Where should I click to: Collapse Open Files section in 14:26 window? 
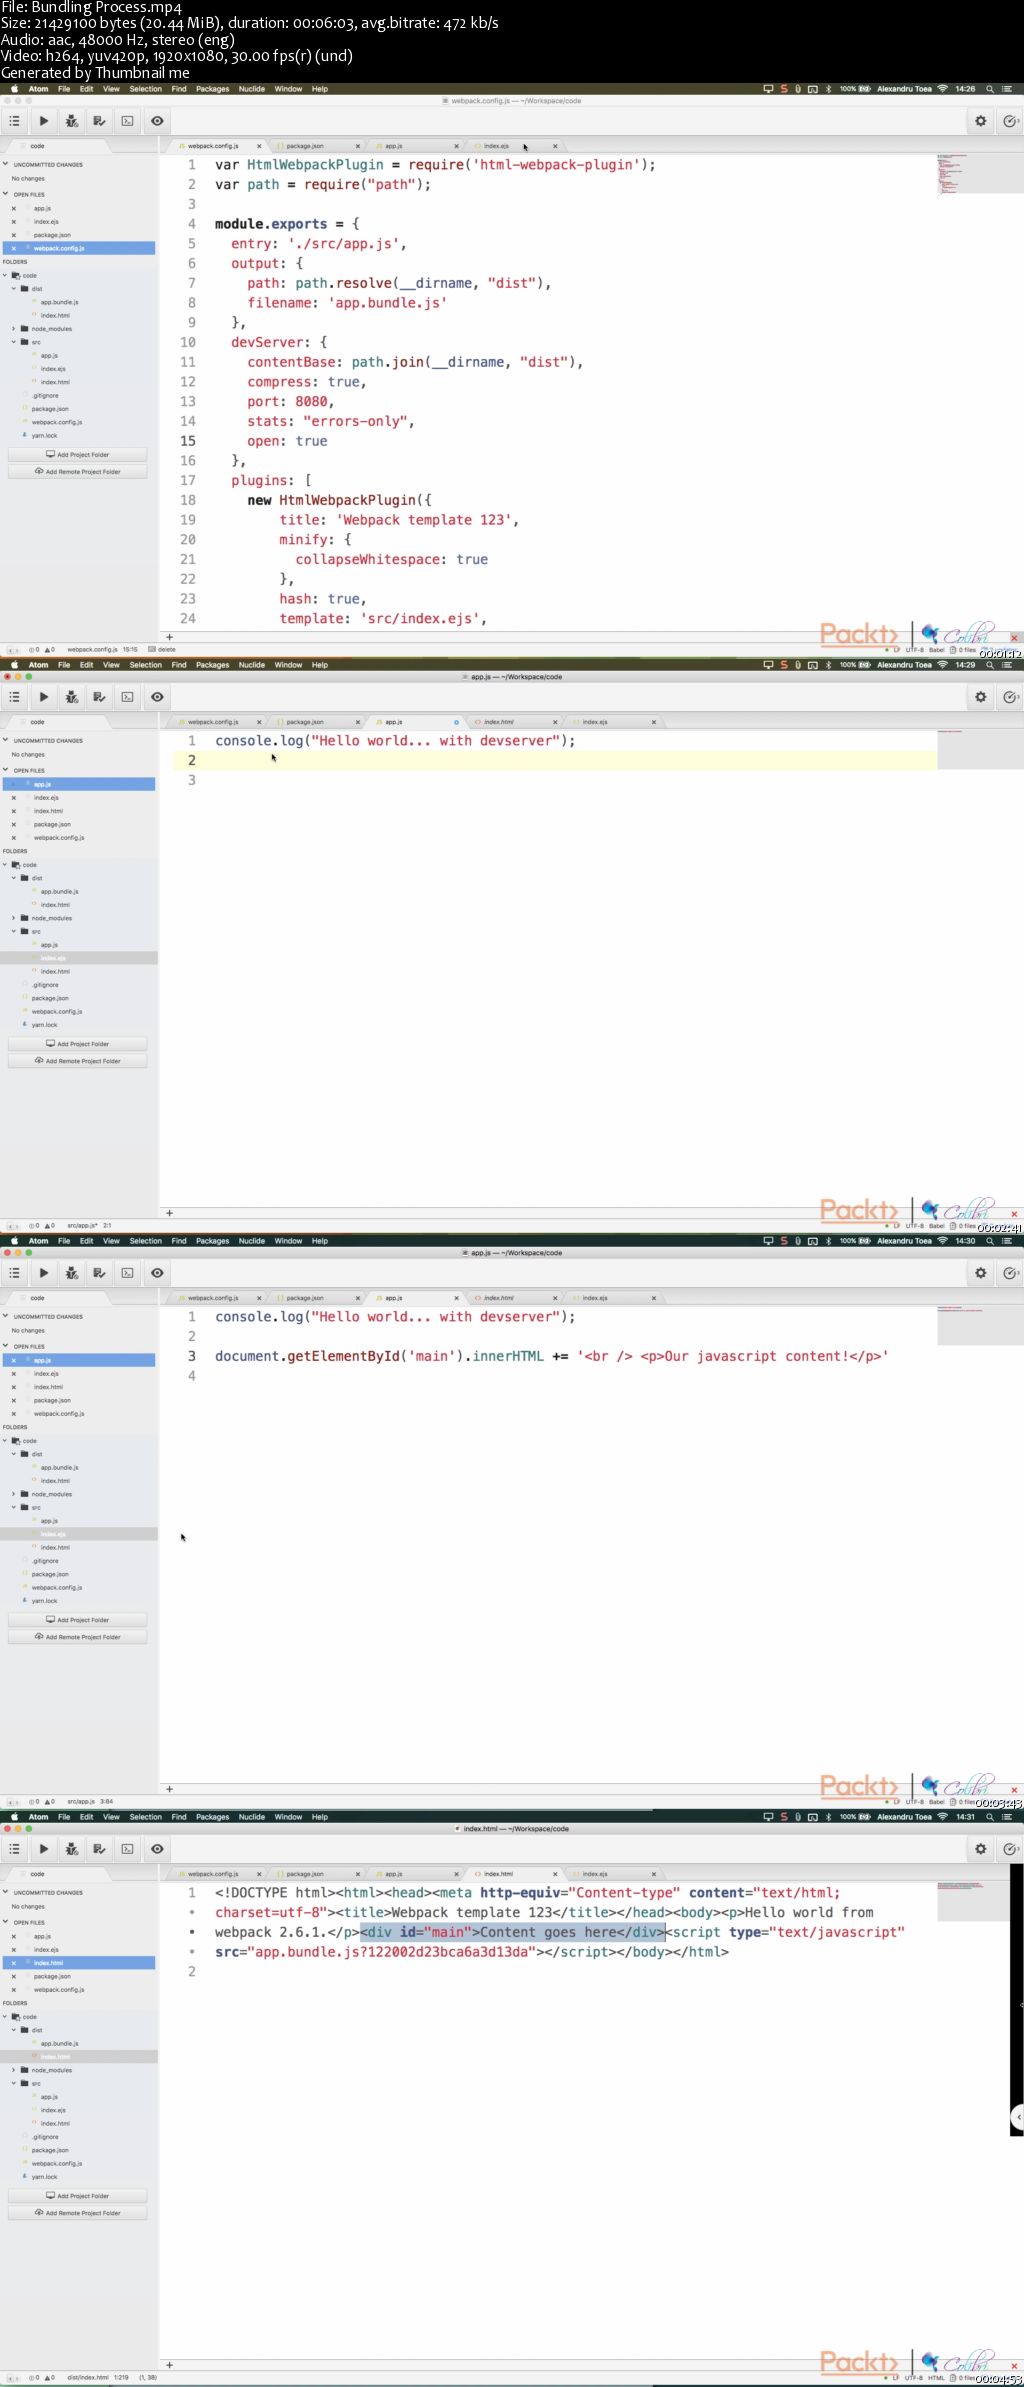pos(6,195)
